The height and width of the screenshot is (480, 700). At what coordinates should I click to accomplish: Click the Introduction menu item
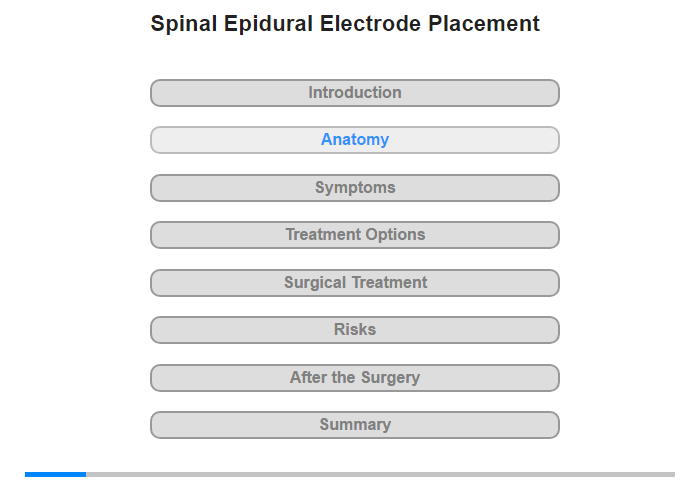coord(354,93)
